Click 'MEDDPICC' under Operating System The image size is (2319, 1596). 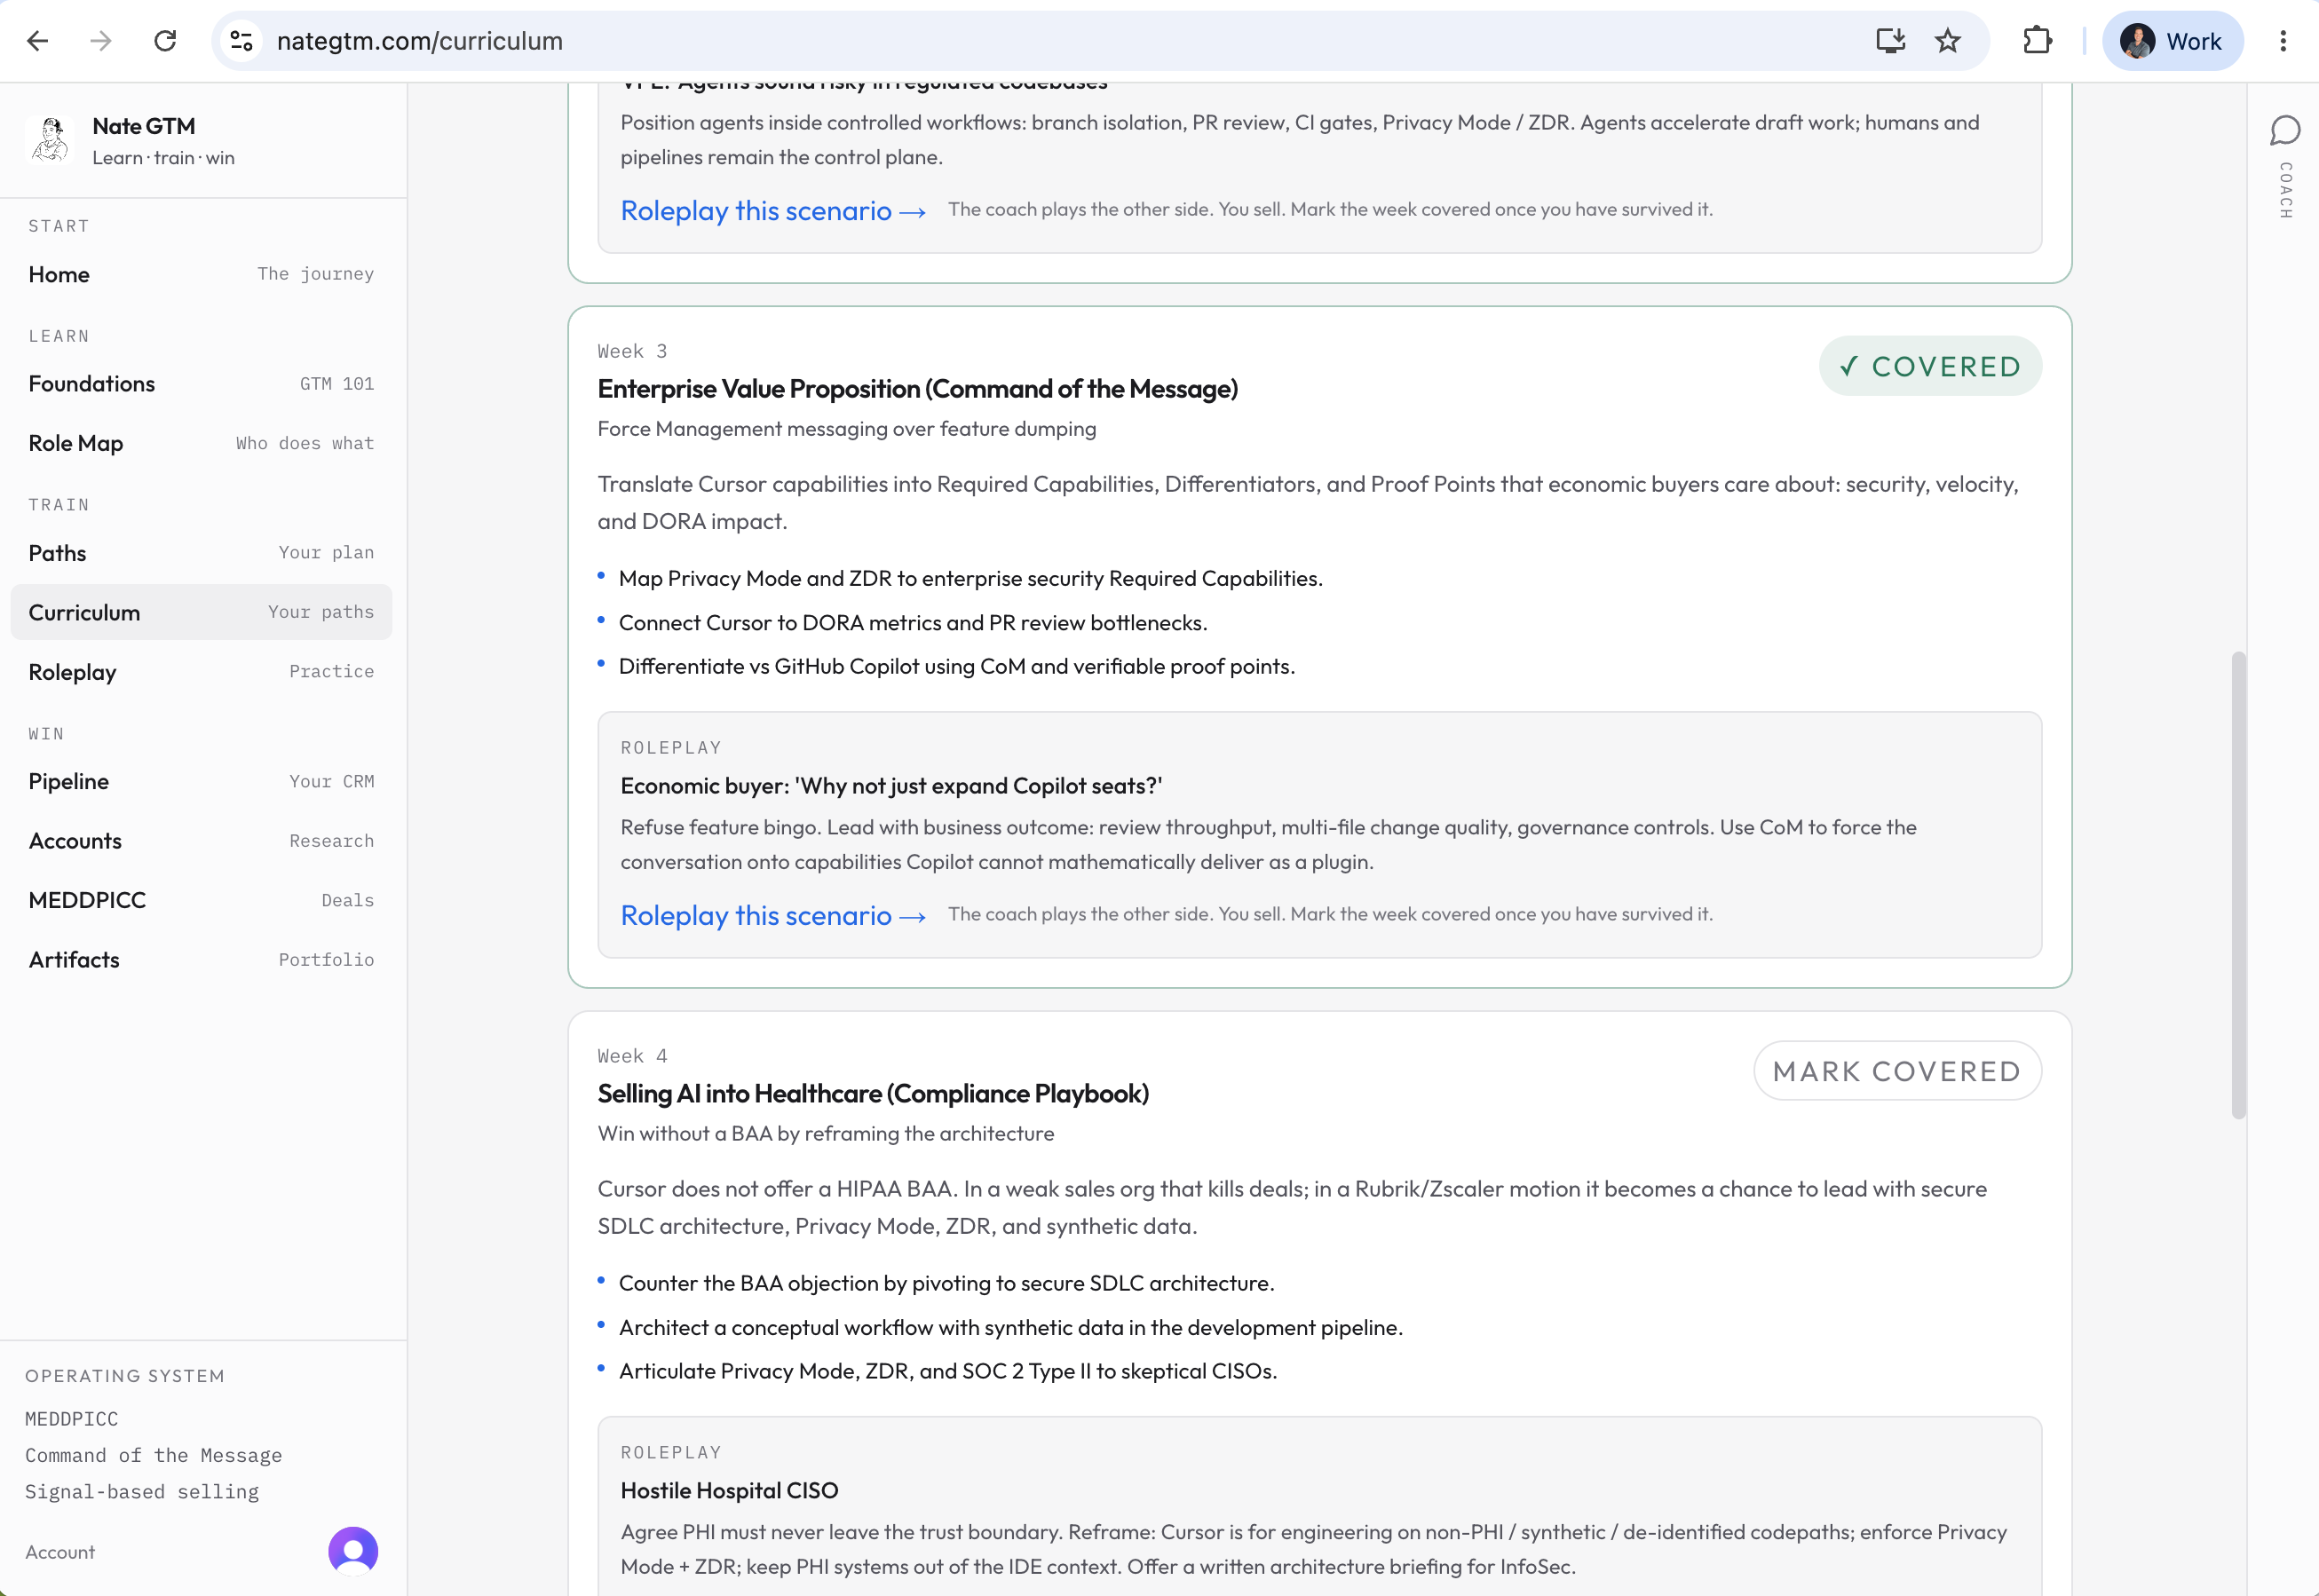click(x=71, y=1419)
